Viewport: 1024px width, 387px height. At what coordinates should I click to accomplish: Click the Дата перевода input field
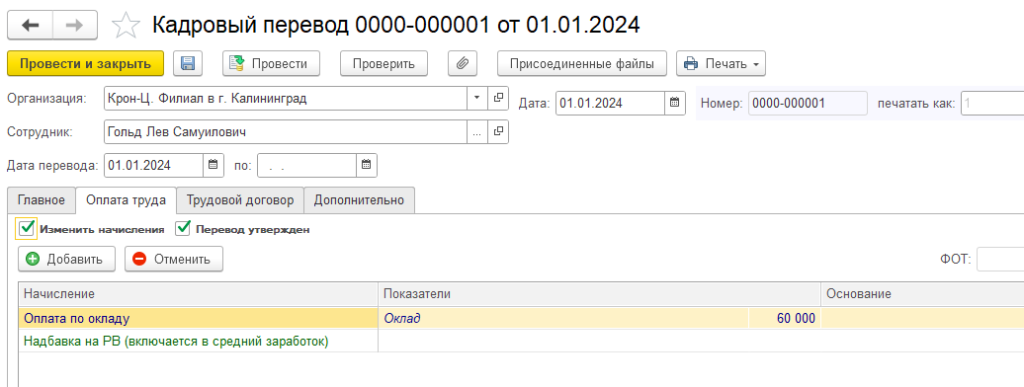point(153,165)
